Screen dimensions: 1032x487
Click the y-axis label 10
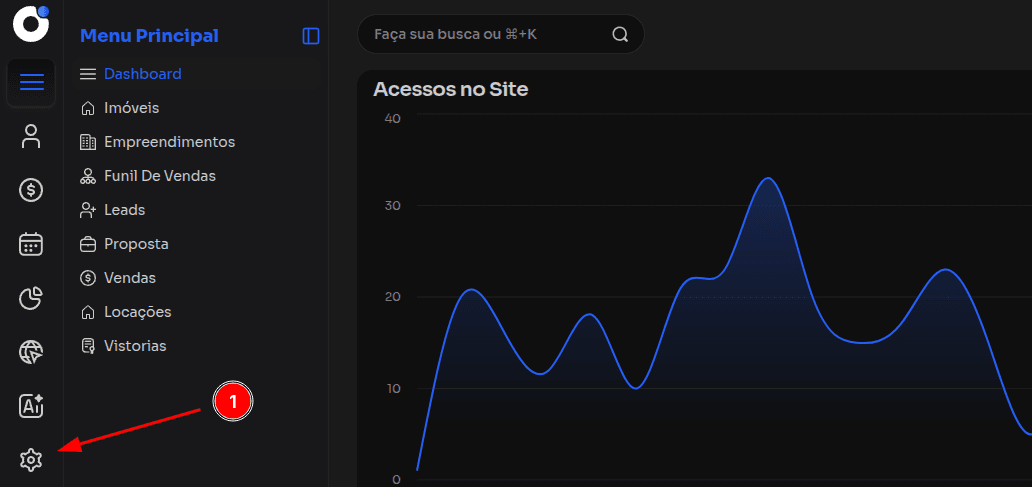(x=392, y=388)
